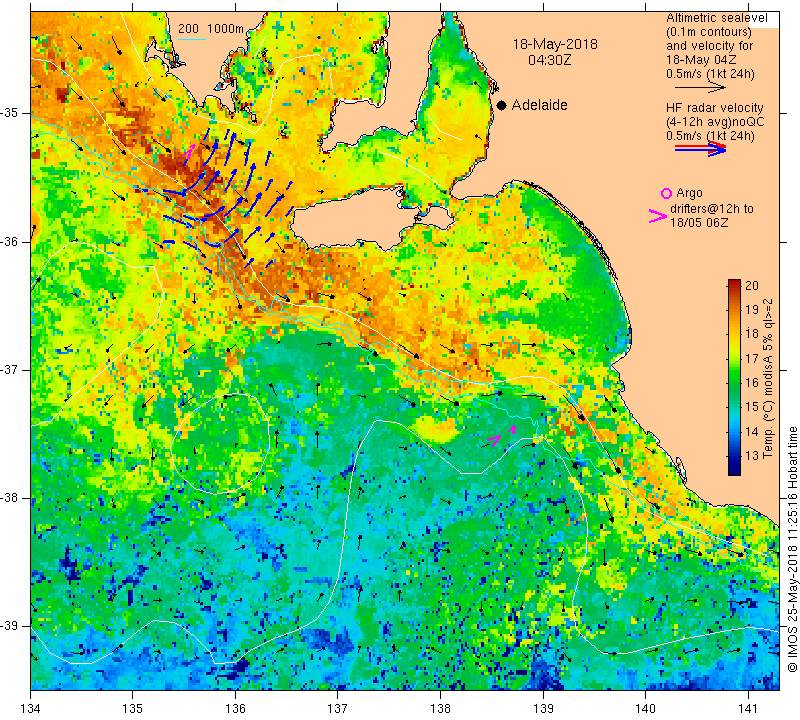Screen dimensions: 800x720
Task: Click the colour bar value 14
Action: point(752,431)
